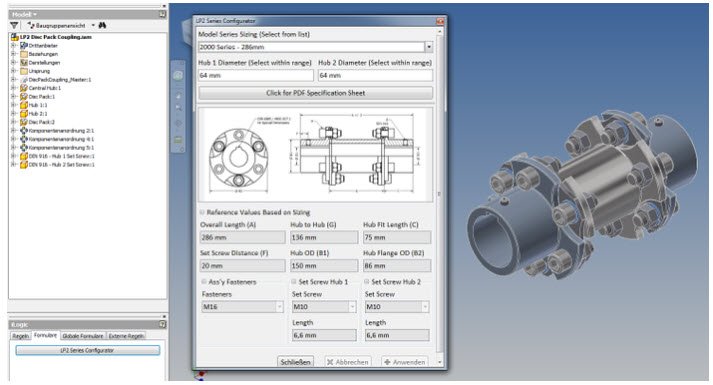Click the Hub Flange OD (B2) value field
Image resolution: width=713 pixels, height=385 pixels.
pyautogui.click(x=397, y=265)
